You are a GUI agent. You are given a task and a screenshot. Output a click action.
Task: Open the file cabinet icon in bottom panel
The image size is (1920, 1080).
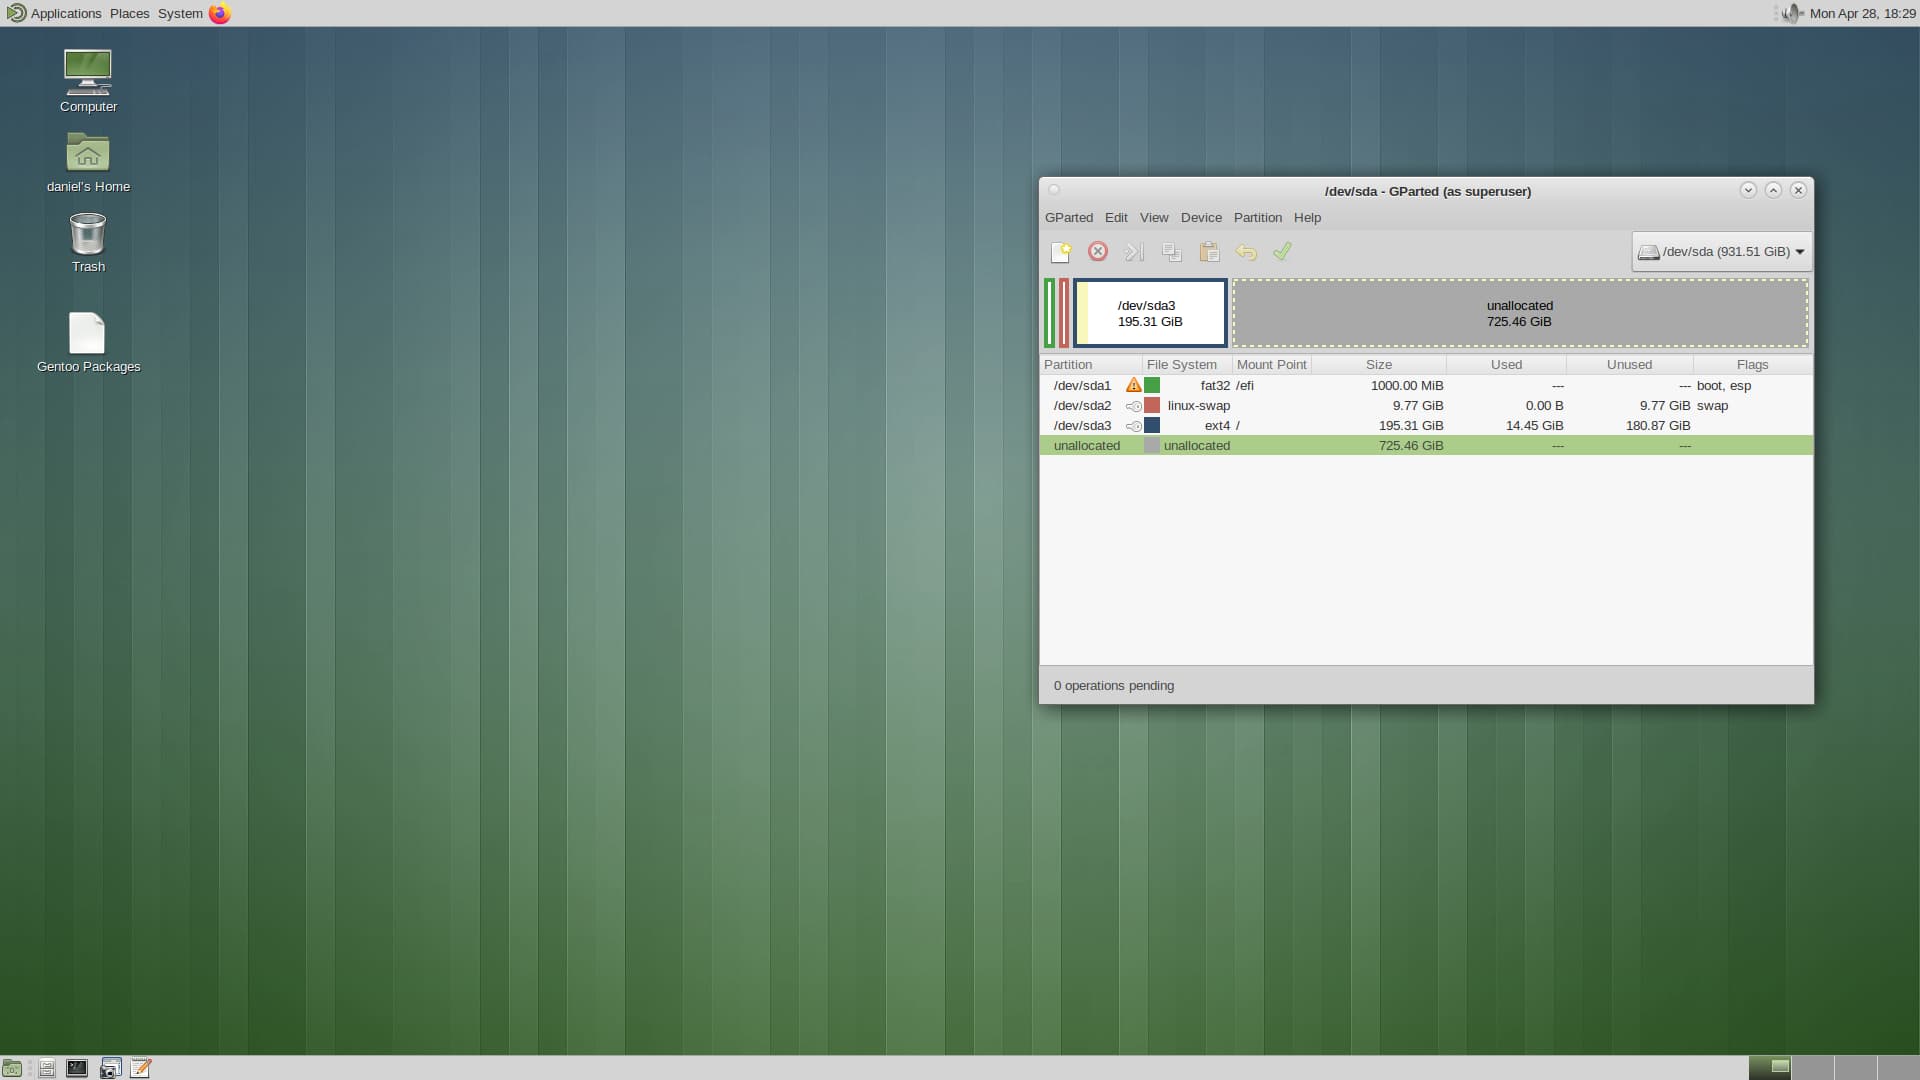46,1068
